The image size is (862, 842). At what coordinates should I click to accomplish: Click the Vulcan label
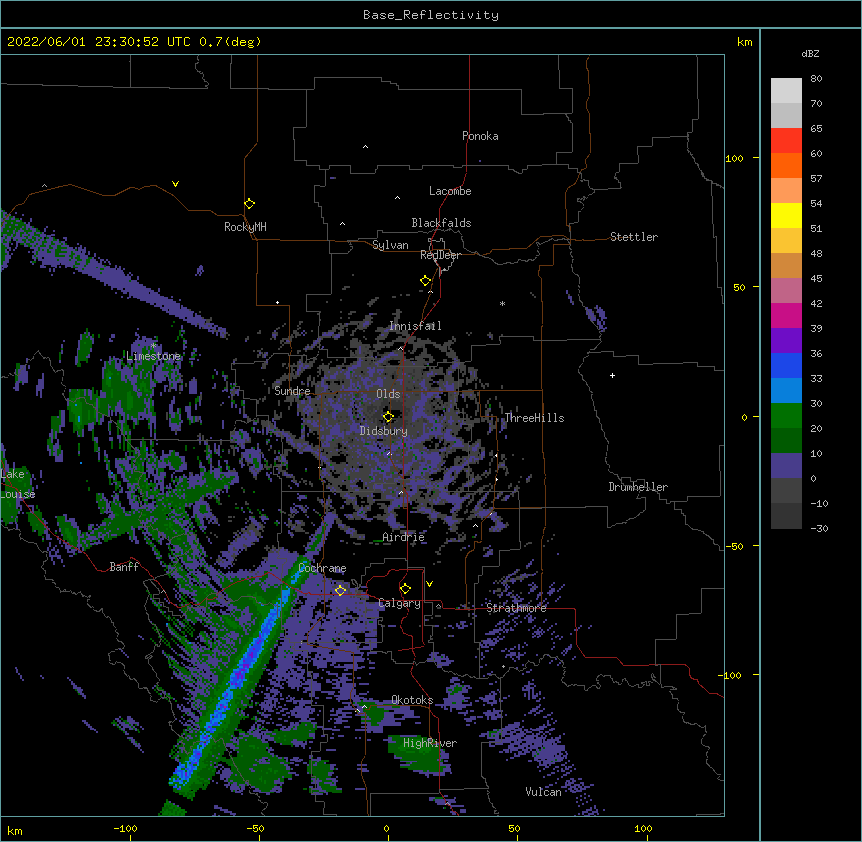(x=543, y=792)
